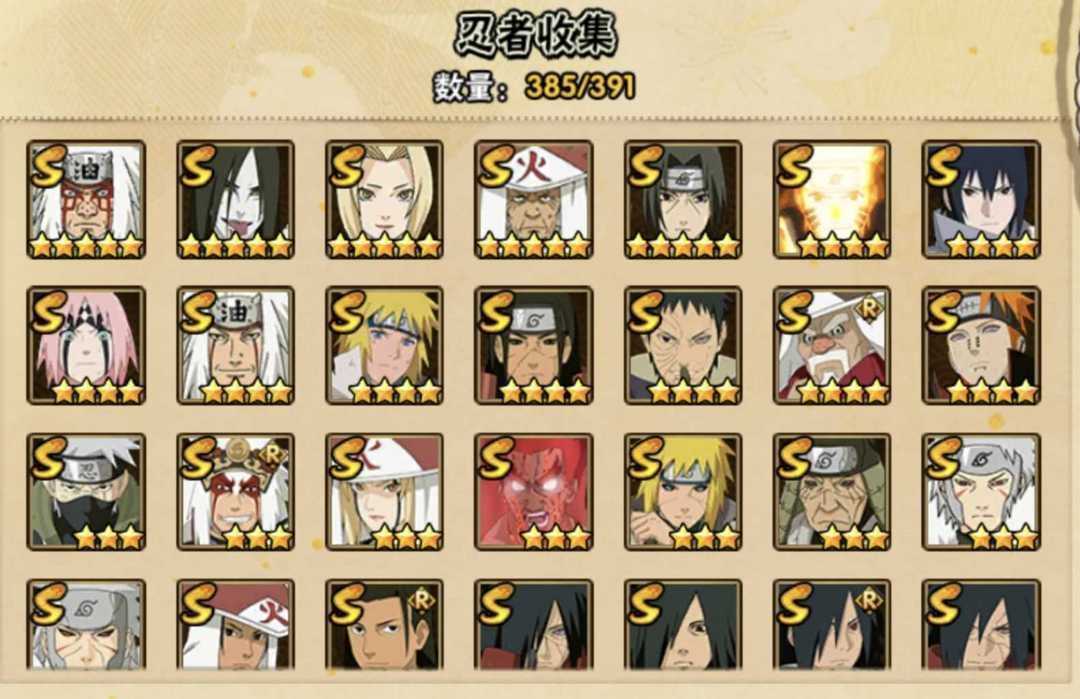Open the pale long-haired ninja sticking tongue out
The width and height of the screenshot is (1080, 699).
(236, 200)
